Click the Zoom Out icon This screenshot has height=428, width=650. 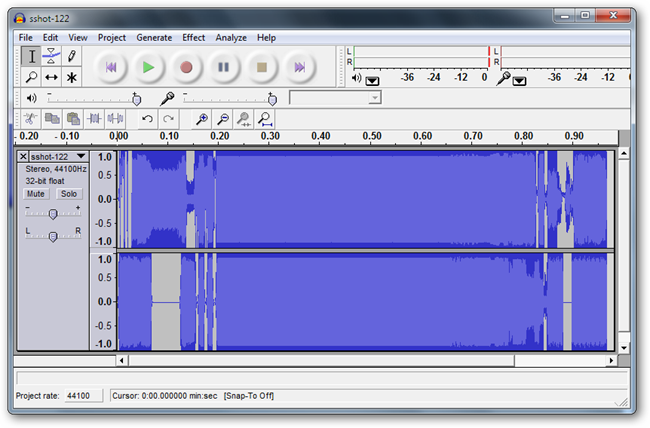point(223,119)
